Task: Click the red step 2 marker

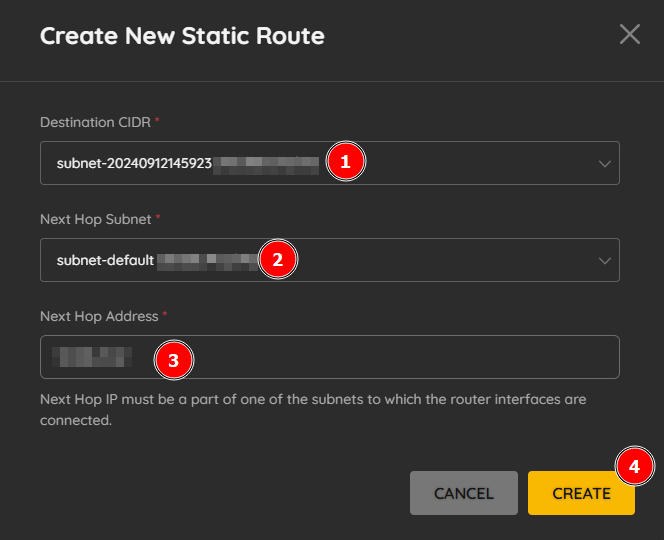Action: coord(278,259)
